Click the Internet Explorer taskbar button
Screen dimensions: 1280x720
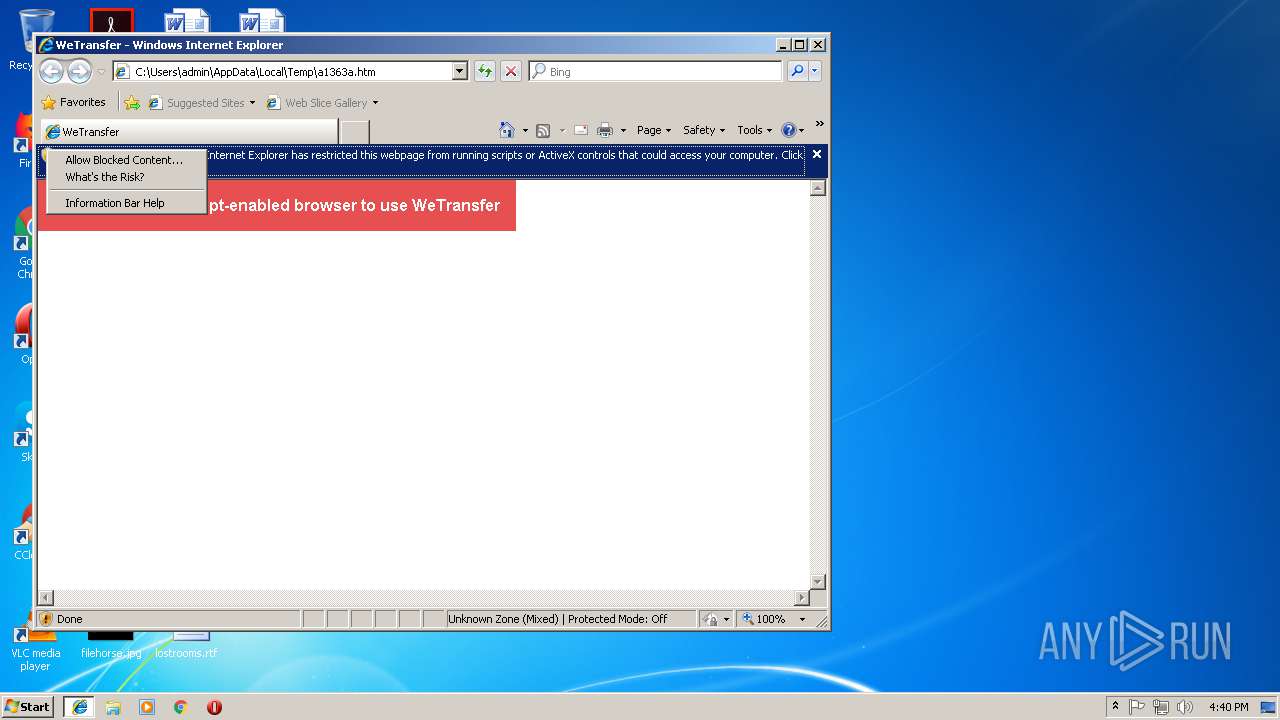coord(79,707)
